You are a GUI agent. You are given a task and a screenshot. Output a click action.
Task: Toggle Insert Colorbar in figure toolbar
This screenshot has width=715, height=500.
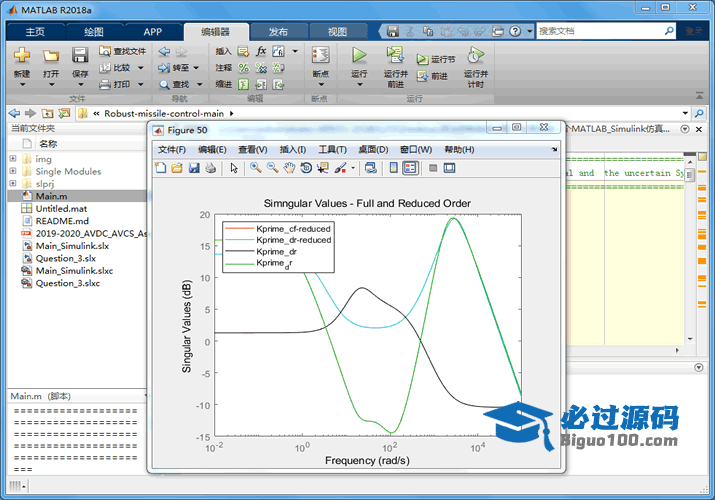click(x=394, y=168)
